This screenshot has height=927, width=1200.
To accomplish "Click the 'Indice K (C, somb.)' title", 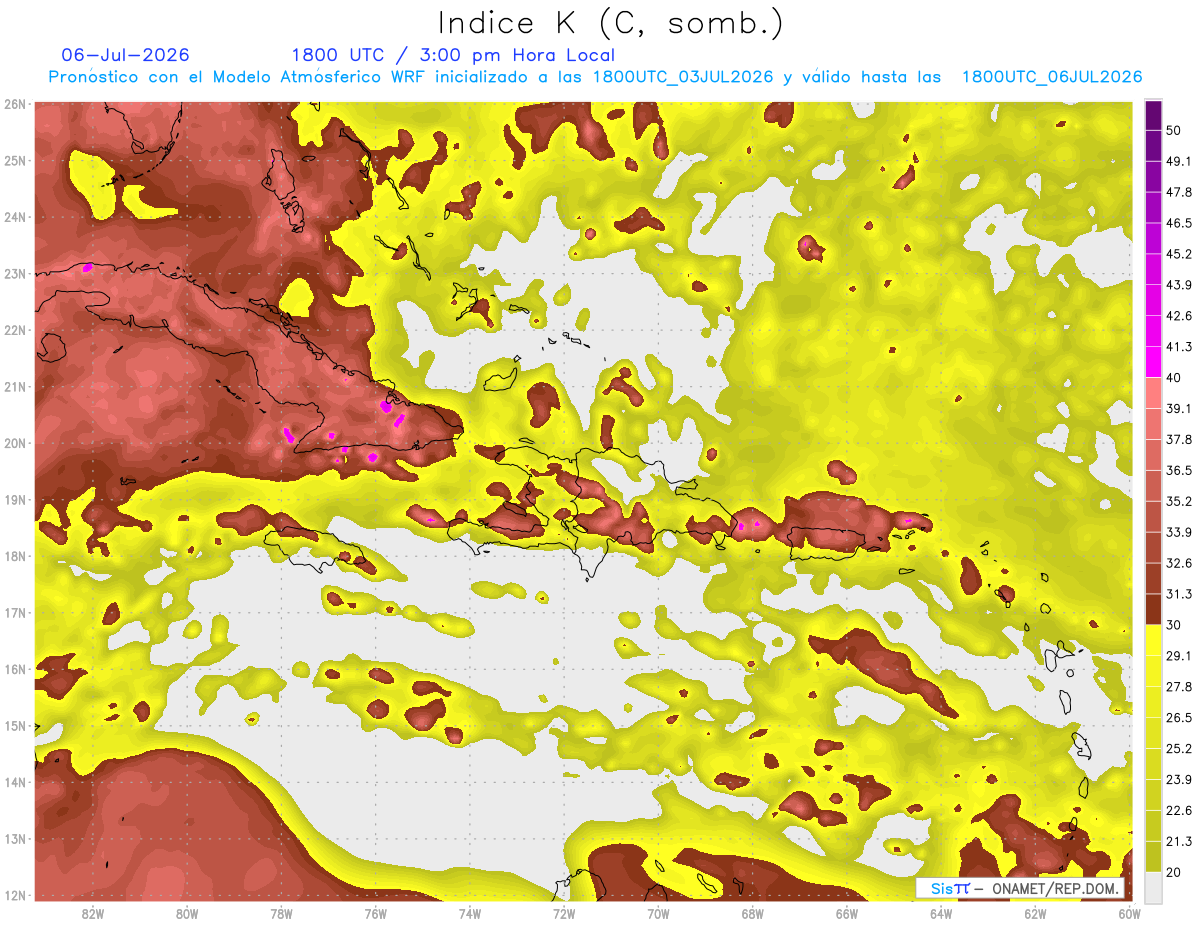I will [610, 23].
